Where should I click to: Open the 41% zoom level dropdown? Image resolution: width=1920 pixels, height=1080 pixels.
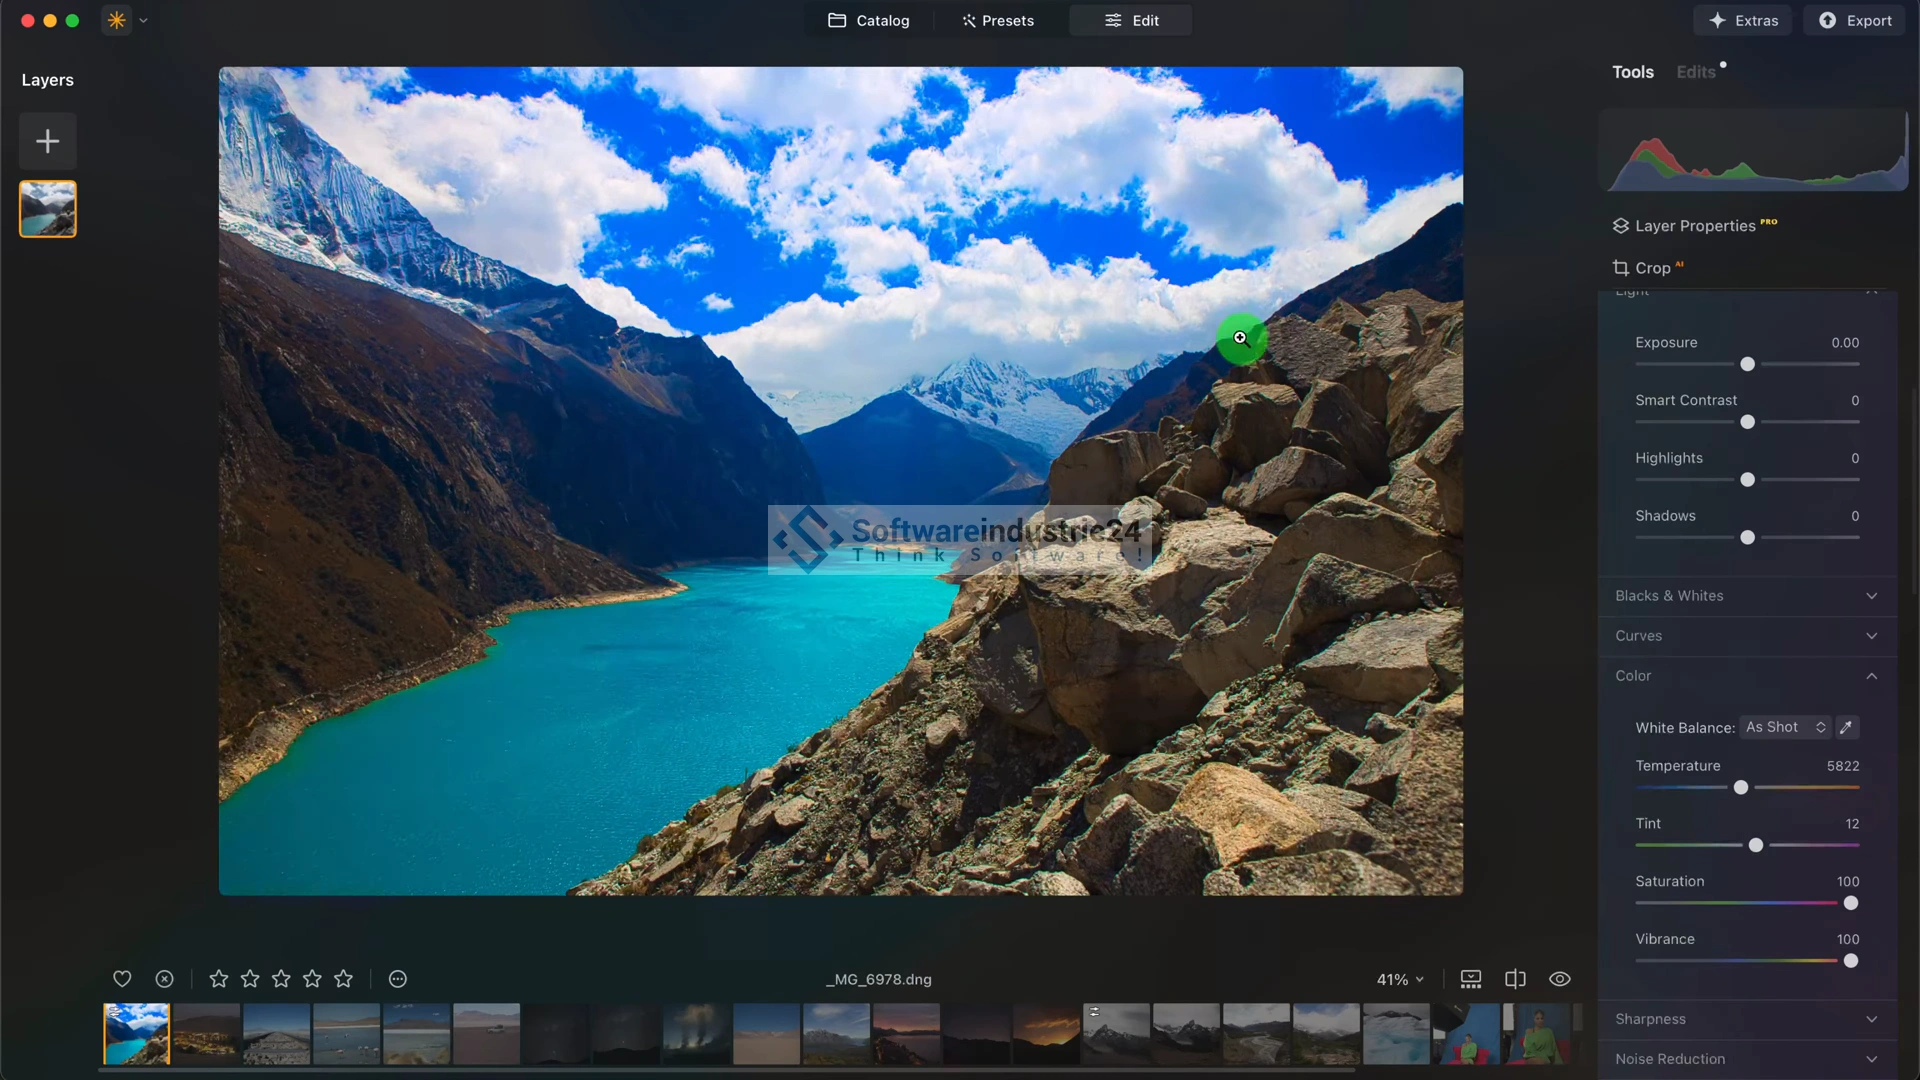pyautogui.click(x=1400, y=979)
